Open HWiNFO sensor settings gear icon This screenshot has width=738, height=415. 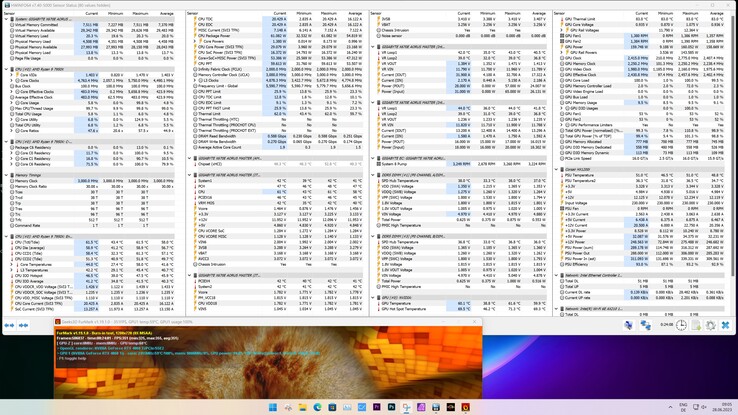(711, 325)
